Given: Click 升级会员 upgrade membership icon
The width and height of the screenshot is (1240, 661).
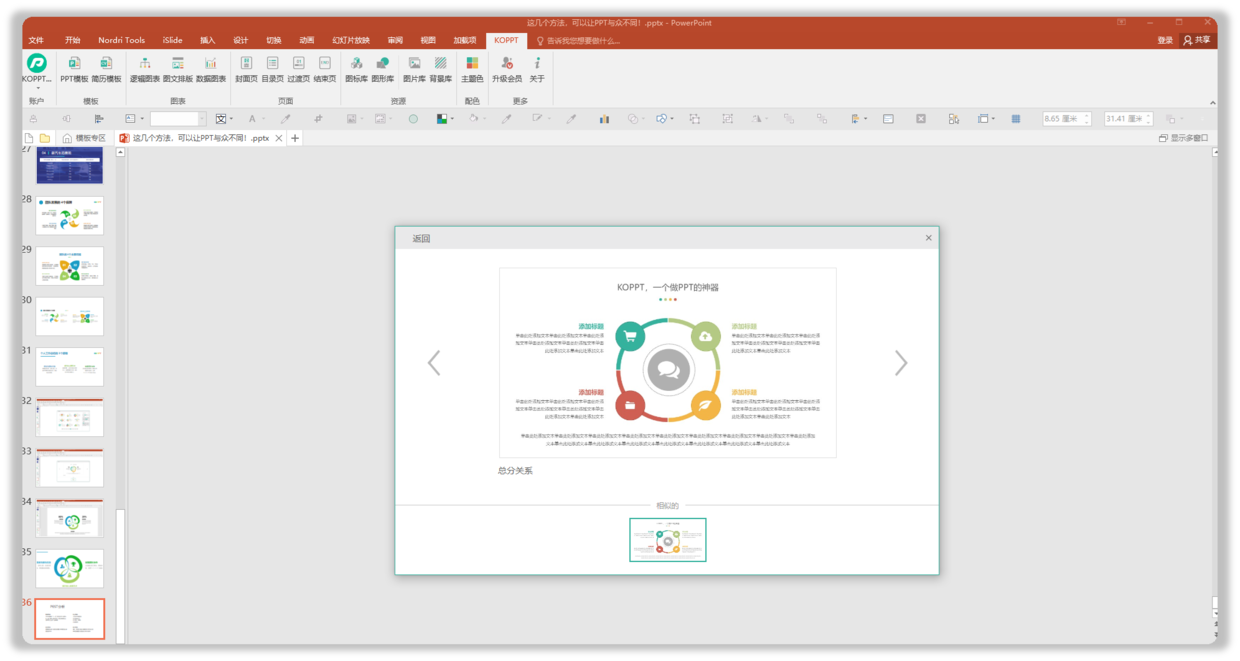Looking at the screenshot, I should (507, 68).
